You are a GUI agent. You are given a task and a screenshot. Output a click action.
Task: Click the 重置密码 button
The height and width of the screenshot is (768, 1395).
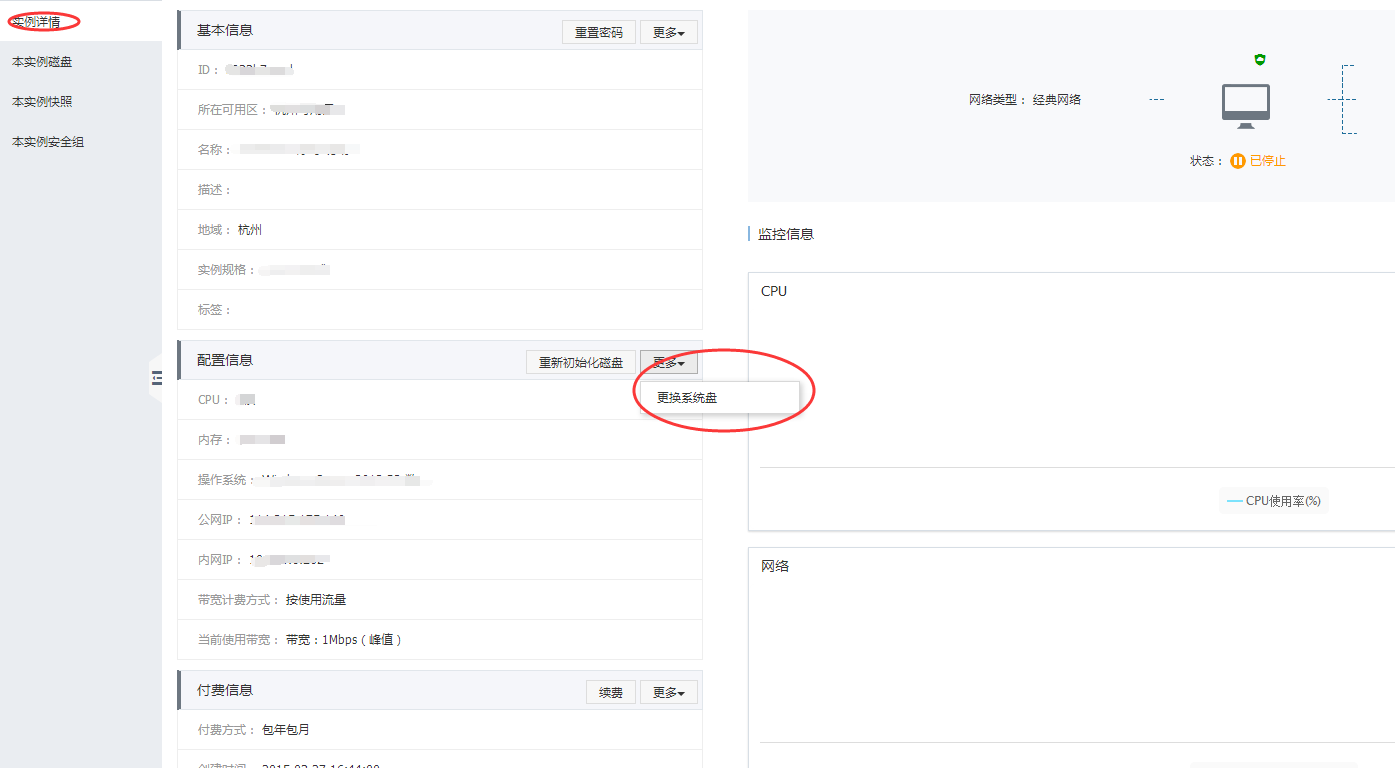tap(598, 32)
